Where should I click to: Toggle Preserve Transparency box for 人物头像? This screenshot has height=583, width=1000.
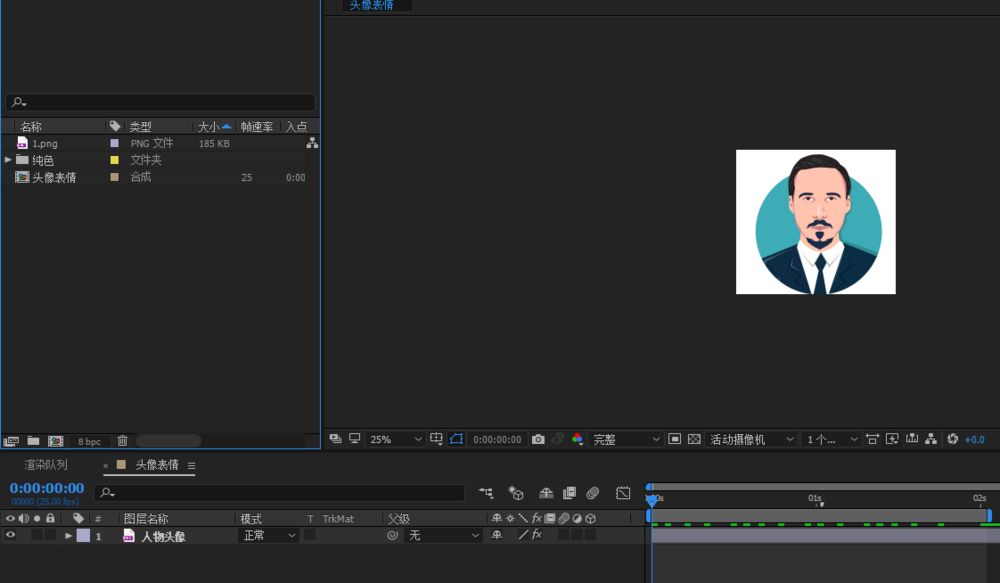tap(309, 535)
